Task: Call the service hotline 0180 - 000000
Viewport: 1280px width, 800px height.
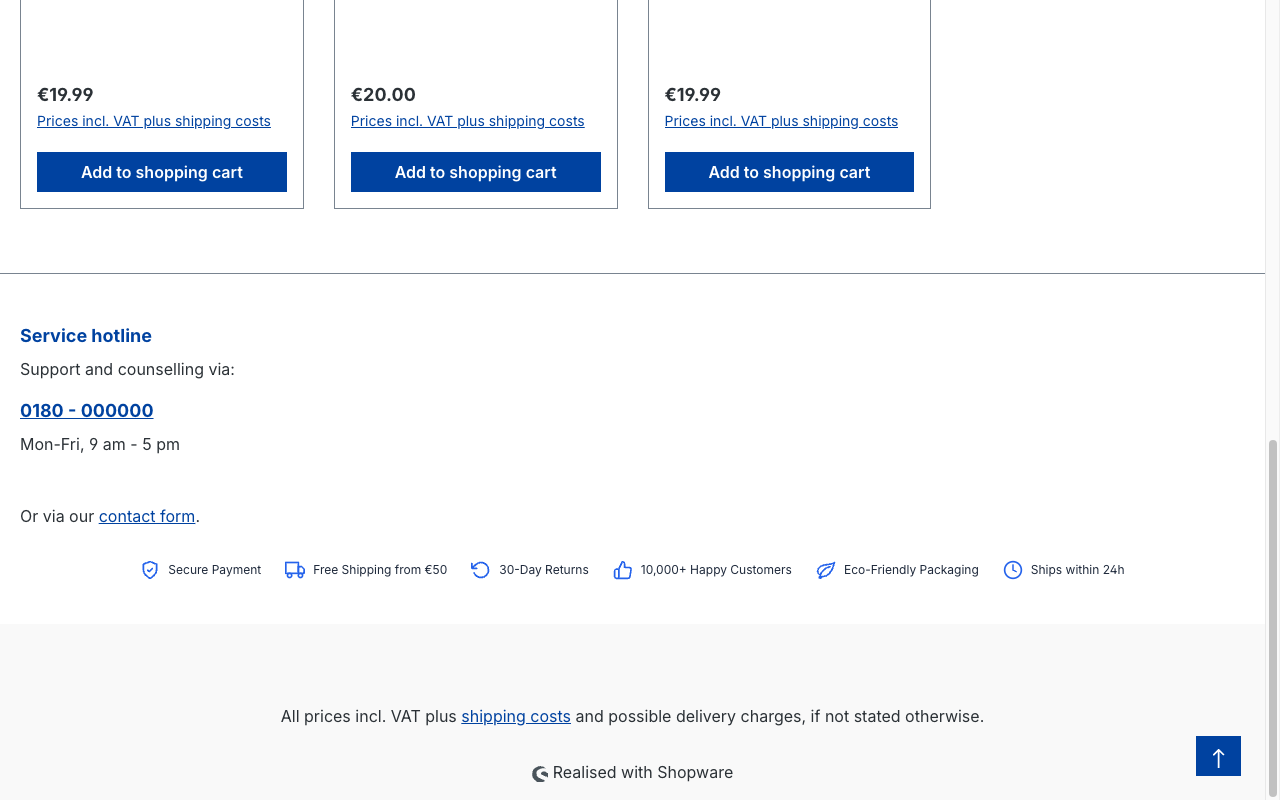Action: click(87, 411)
